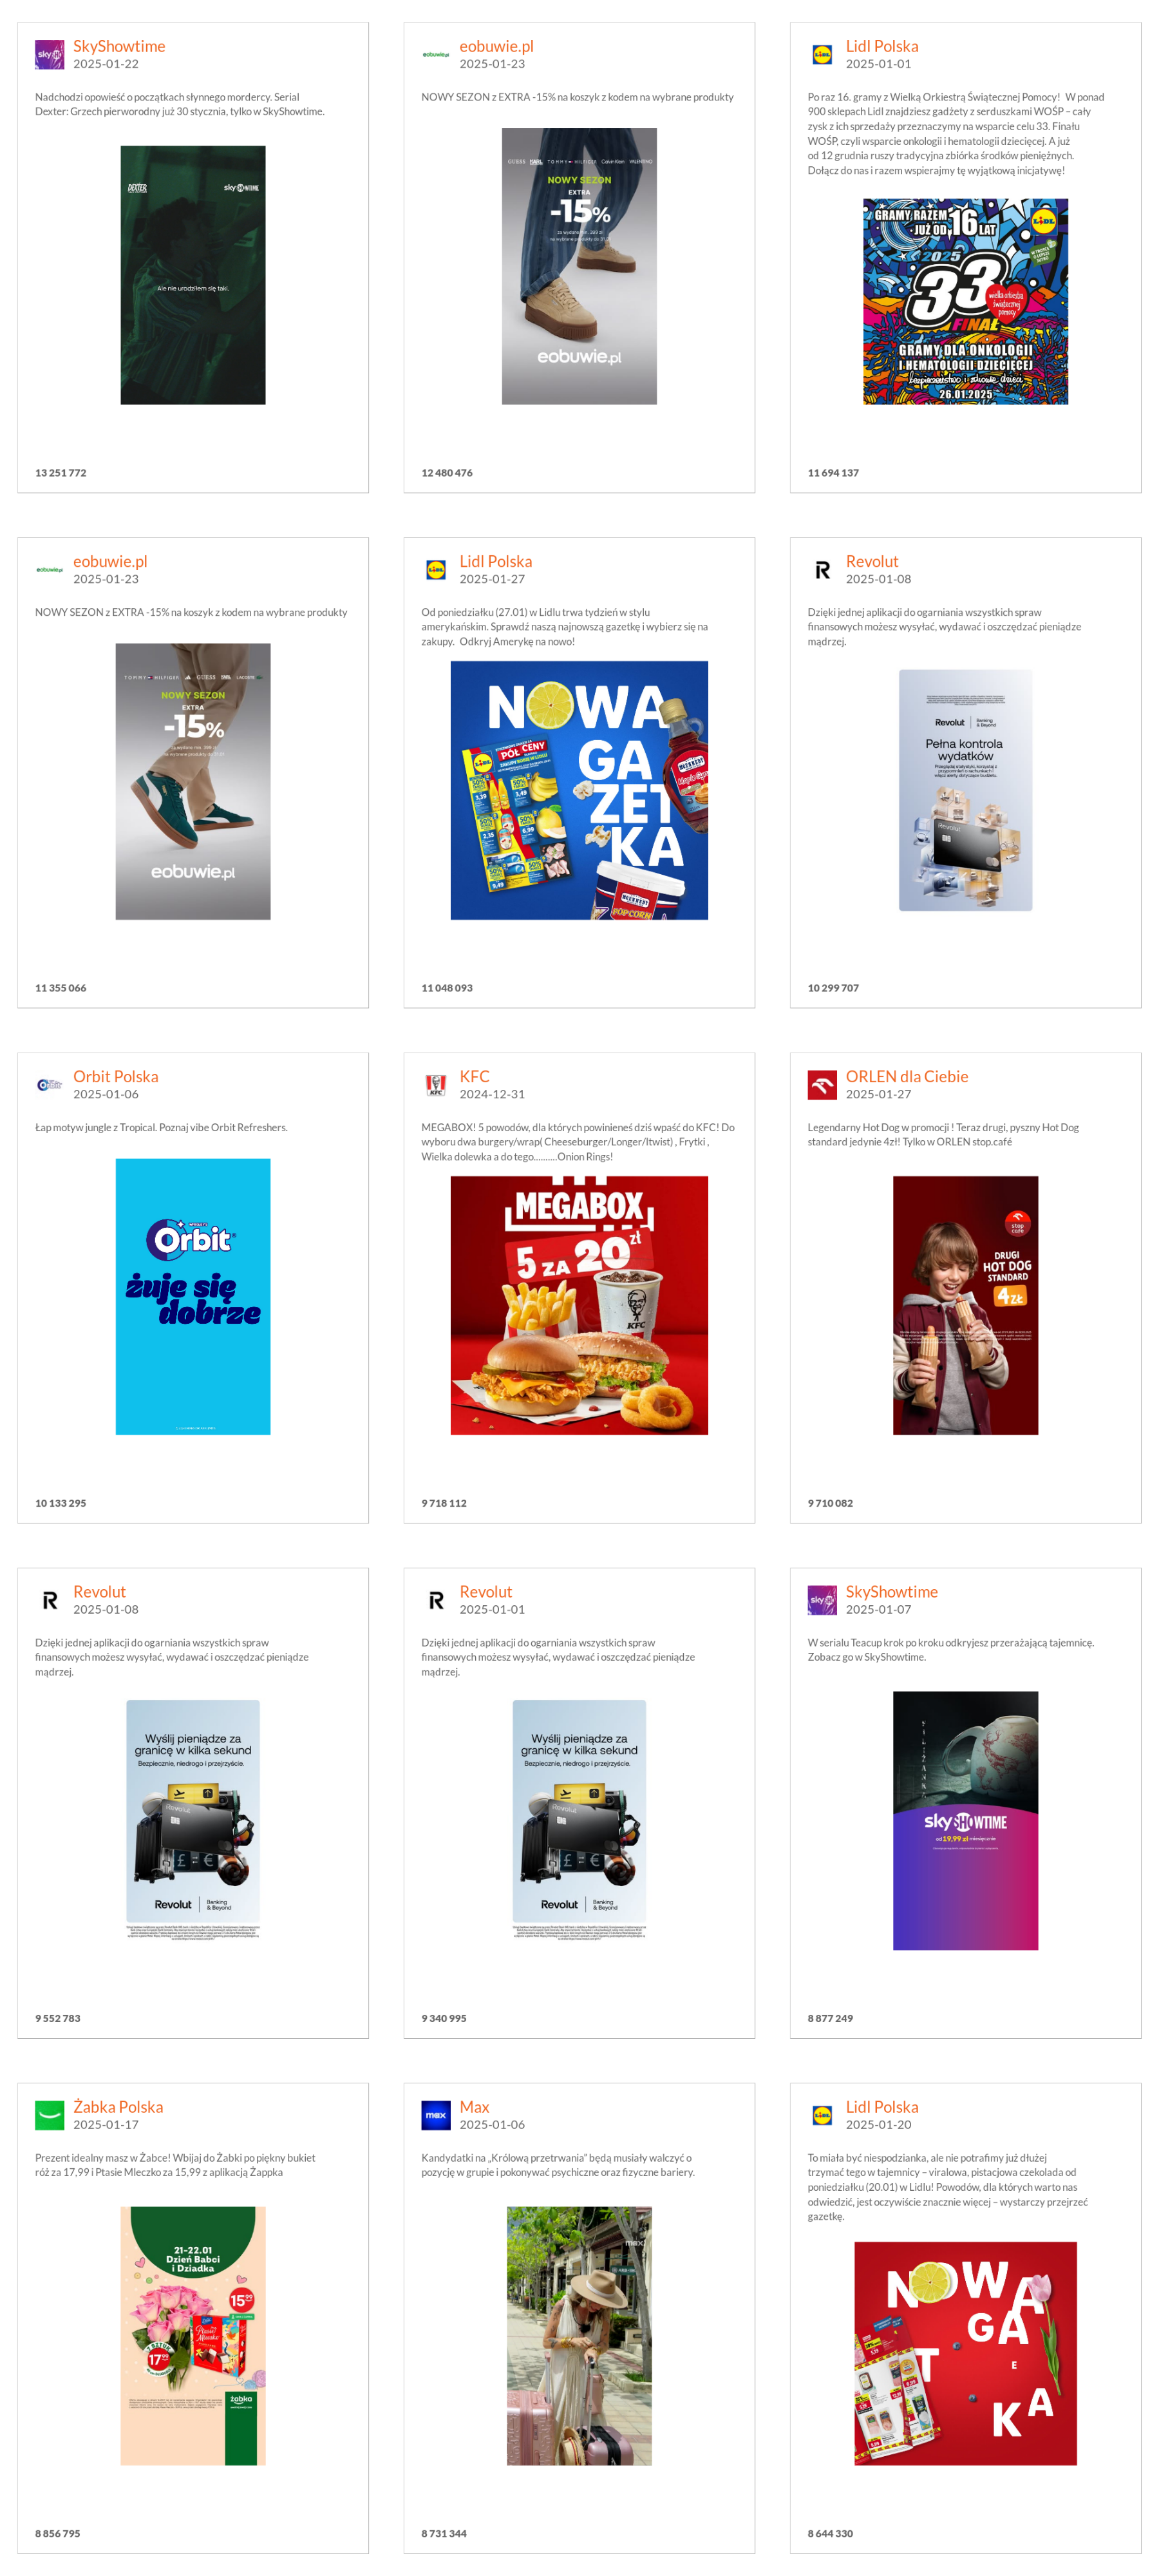Open the Orbit żuje się dobrze ad image
This screenshot has width=1159, height=2576.
coord(193,1296)
